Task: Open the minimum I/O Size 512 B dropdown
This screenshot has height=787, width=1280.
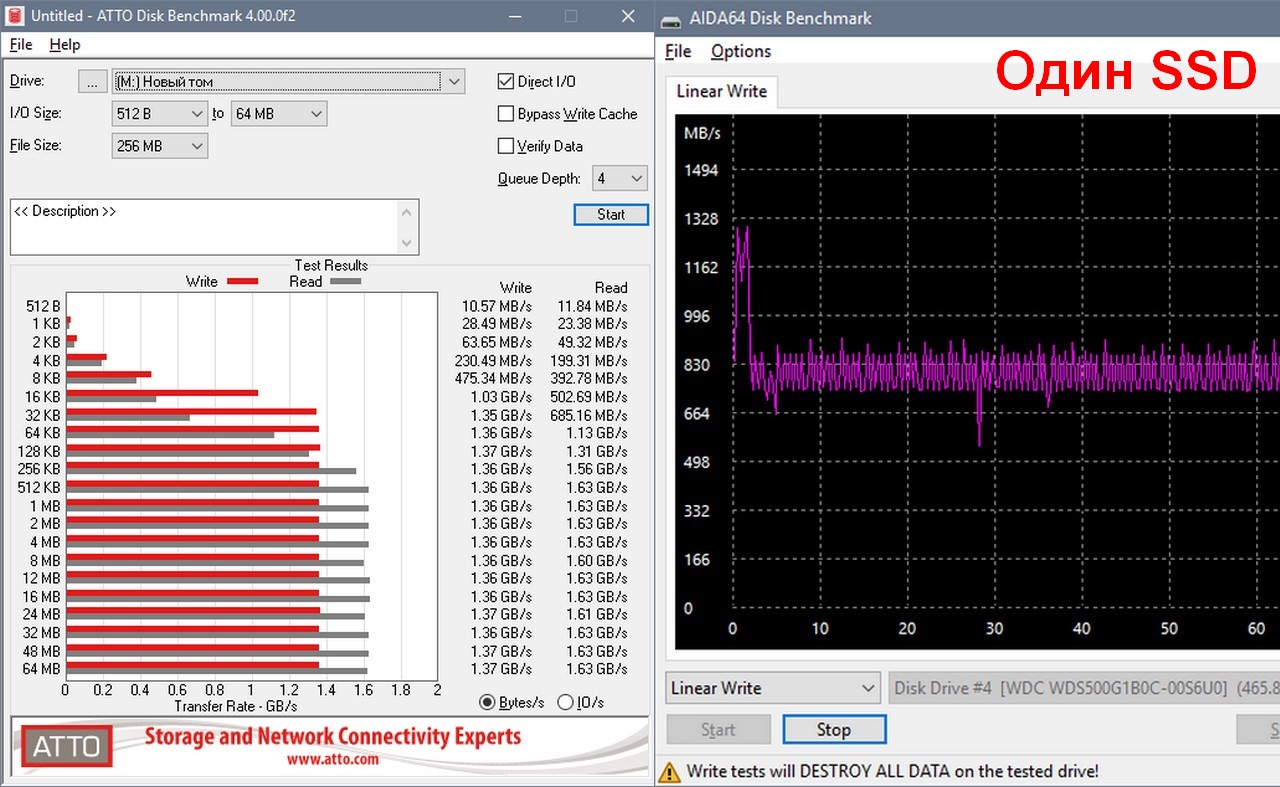Action: pos(160,114)
